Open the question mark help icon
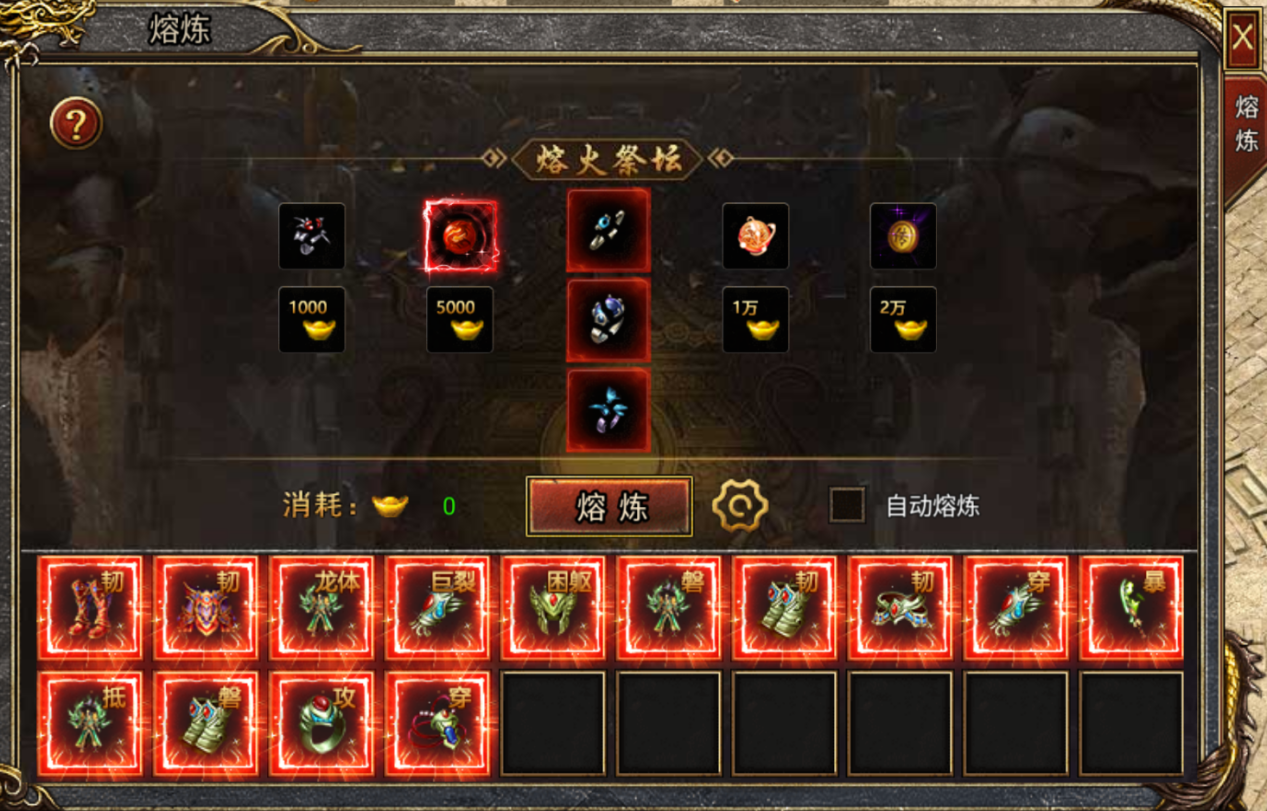The height and width of the screenshot is (811, 1267). click(76, 123)
